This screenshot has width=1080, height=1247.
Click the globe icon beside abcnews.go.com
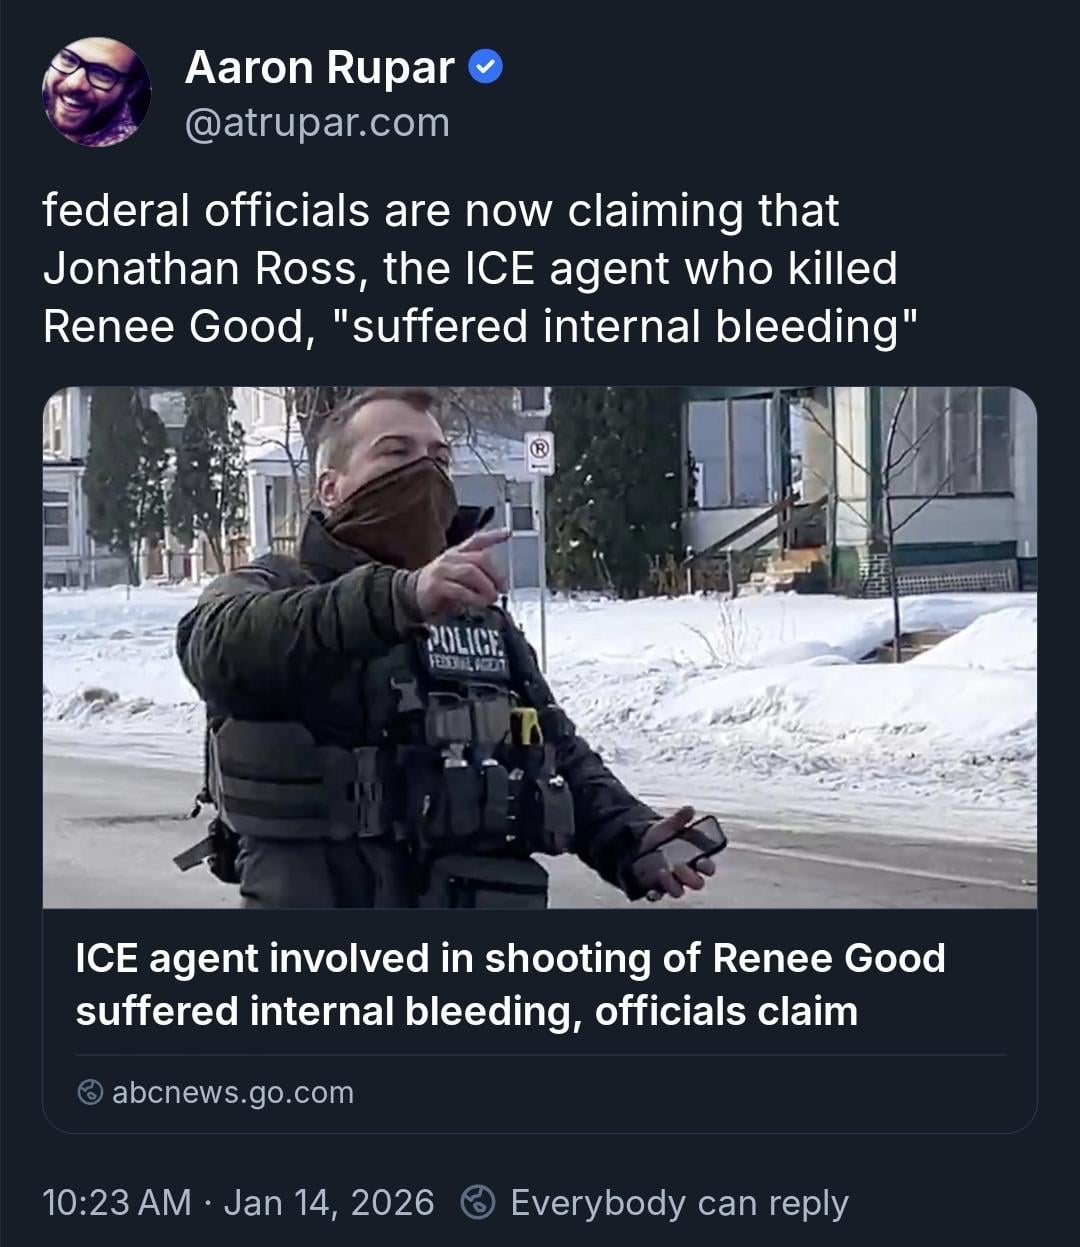tap(90, 1092)
